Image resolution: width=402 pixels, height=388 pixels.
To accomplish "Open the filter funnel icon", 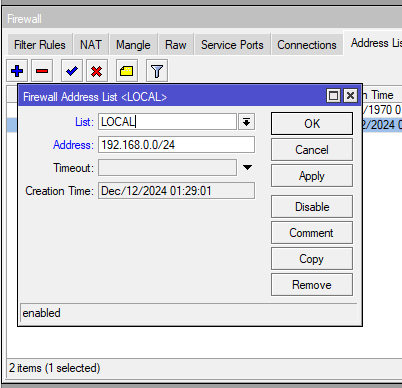I will (157, 71).
